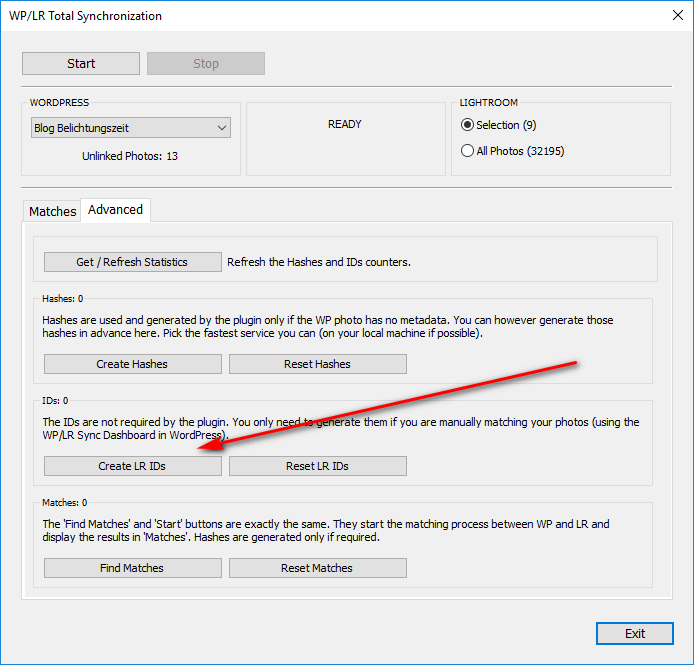Viewport: 694px width, 665px height.
Task: Click the LIGHTROOM group label
Action: coord(488,102)
